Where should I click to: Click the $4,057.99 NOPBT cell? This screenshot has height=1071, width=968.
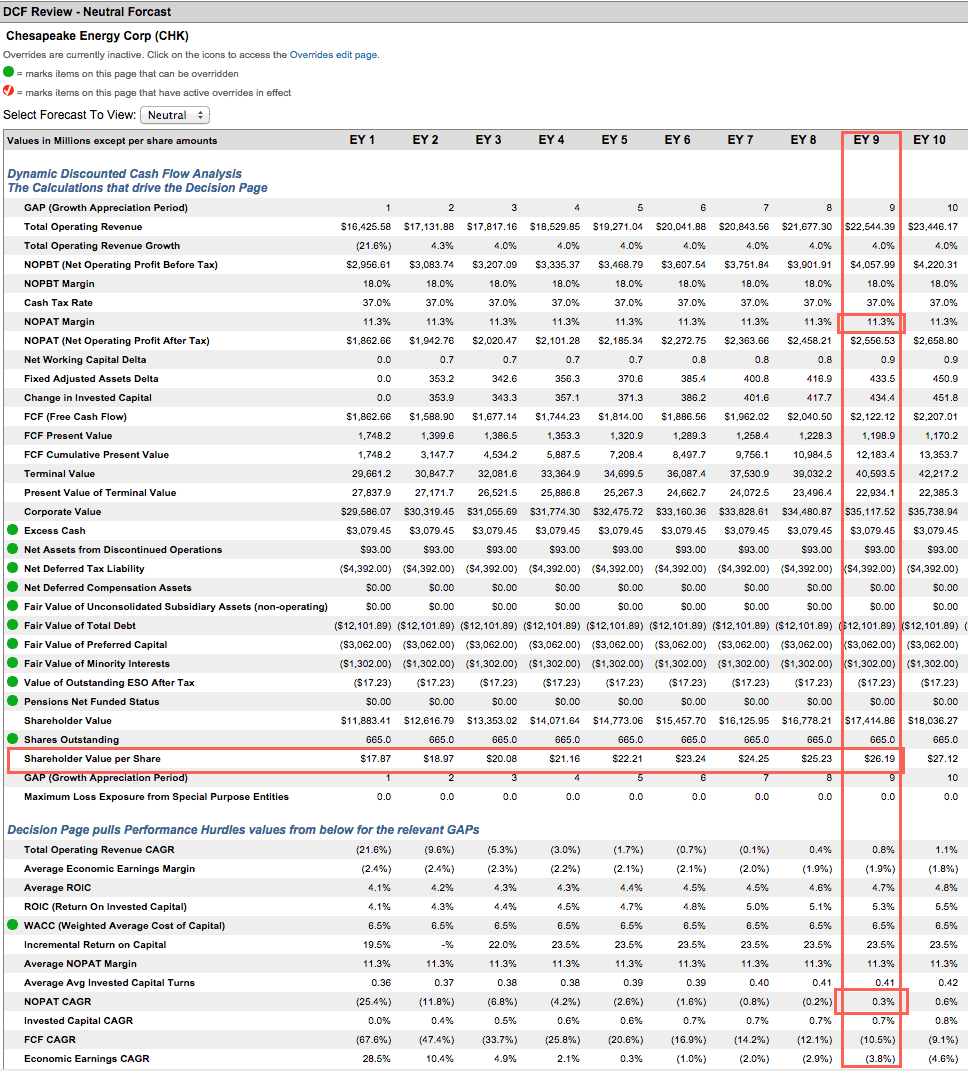[872, 264]
